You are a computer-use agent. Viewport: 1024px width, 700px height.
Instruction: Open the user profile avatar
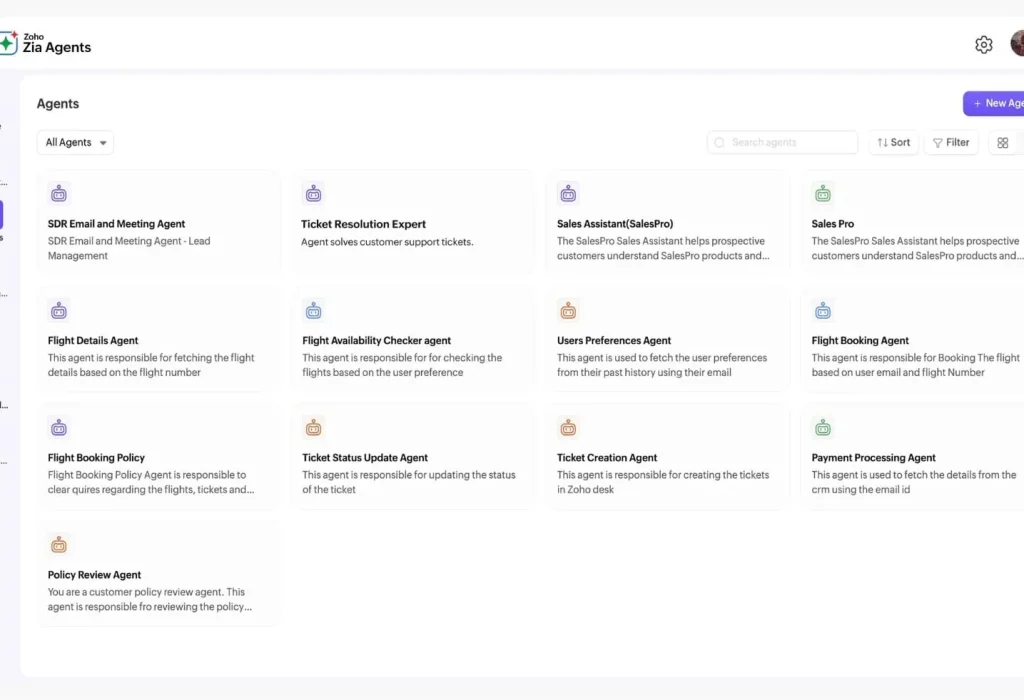[1017, 43]
